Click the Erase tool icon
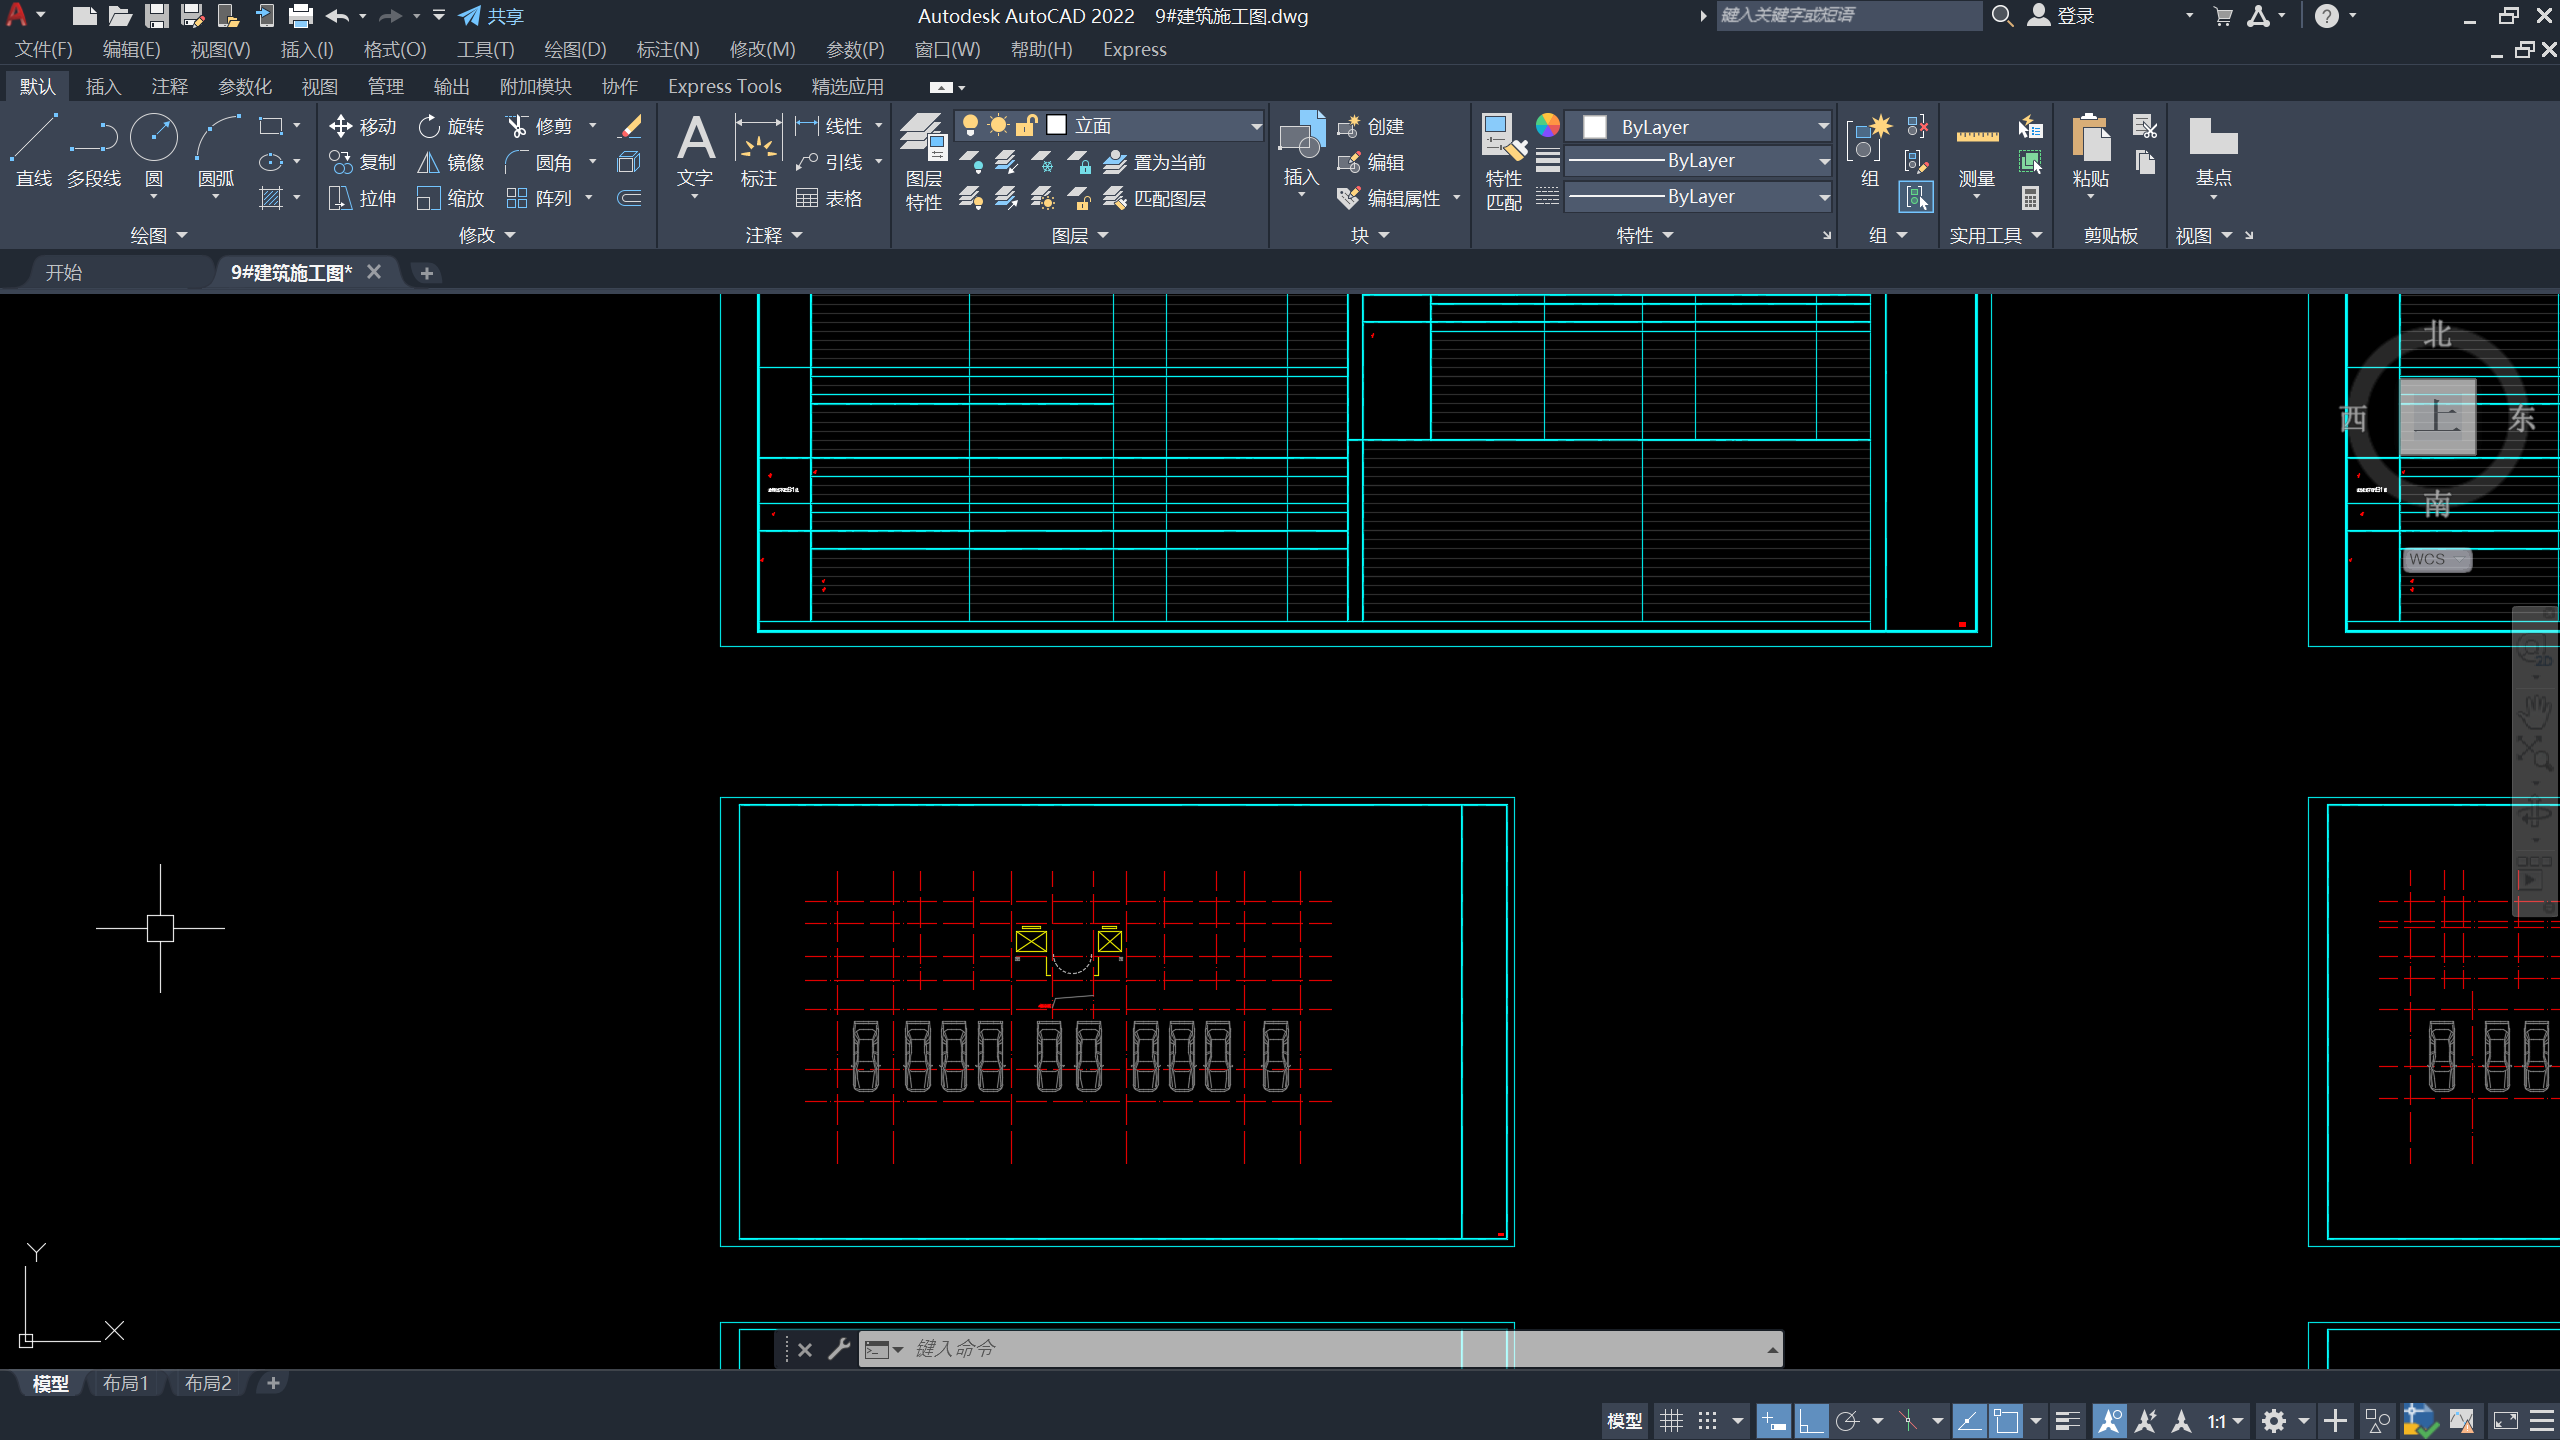 pos(630,126)
